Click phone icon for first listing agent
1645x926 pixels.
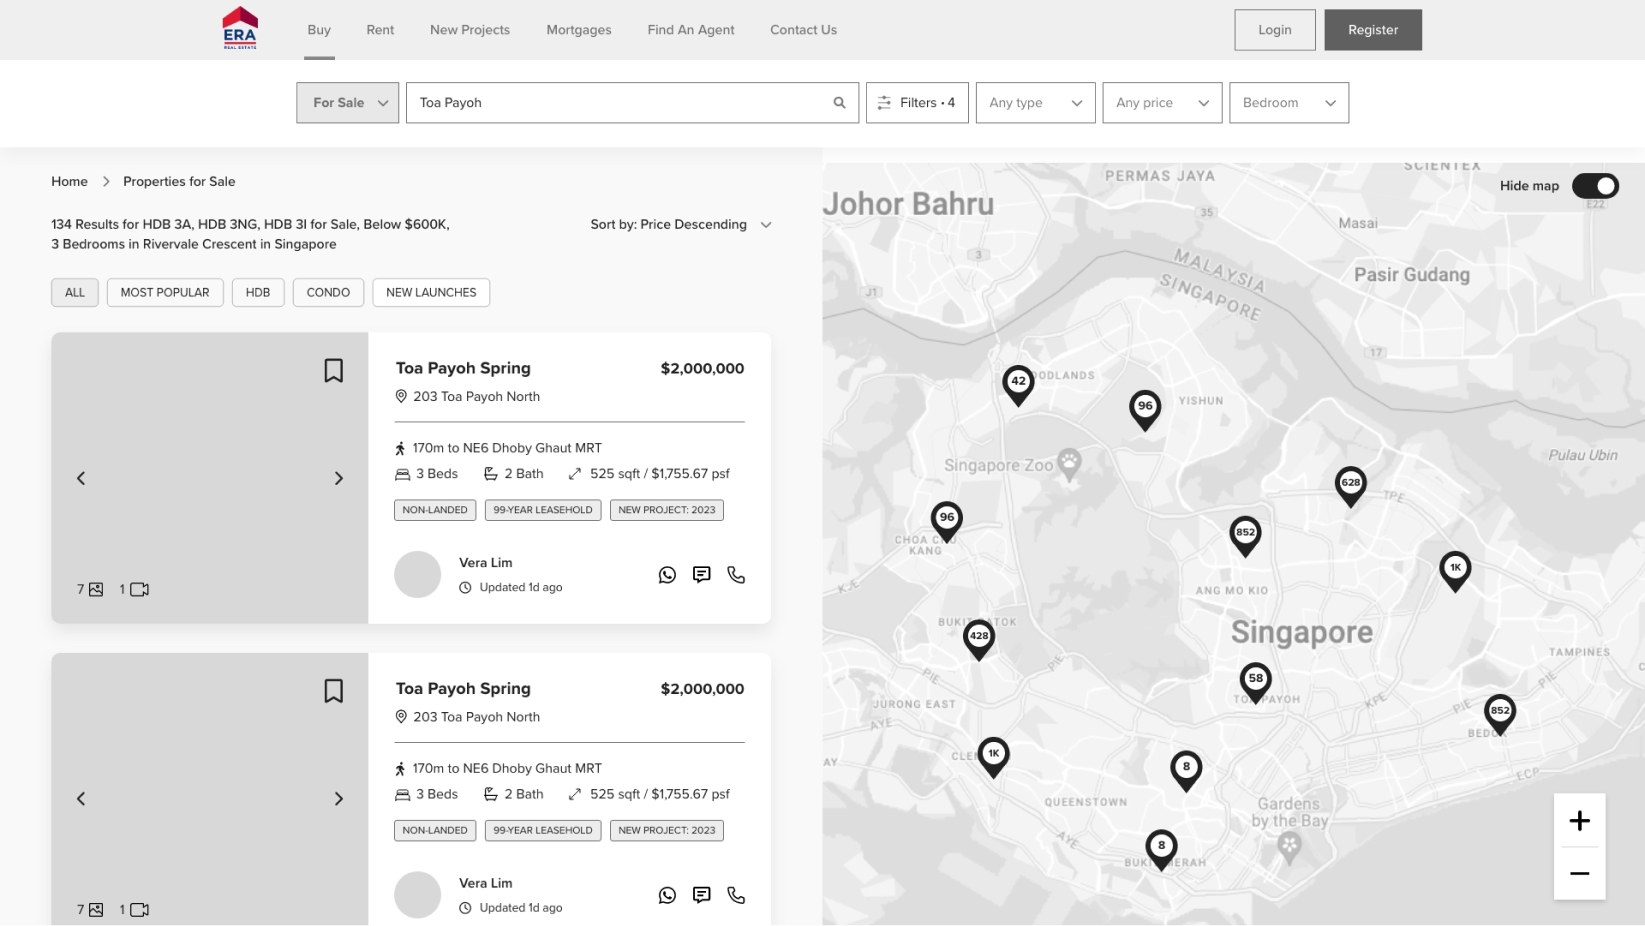pyautogui.click(x=736, y=575)
